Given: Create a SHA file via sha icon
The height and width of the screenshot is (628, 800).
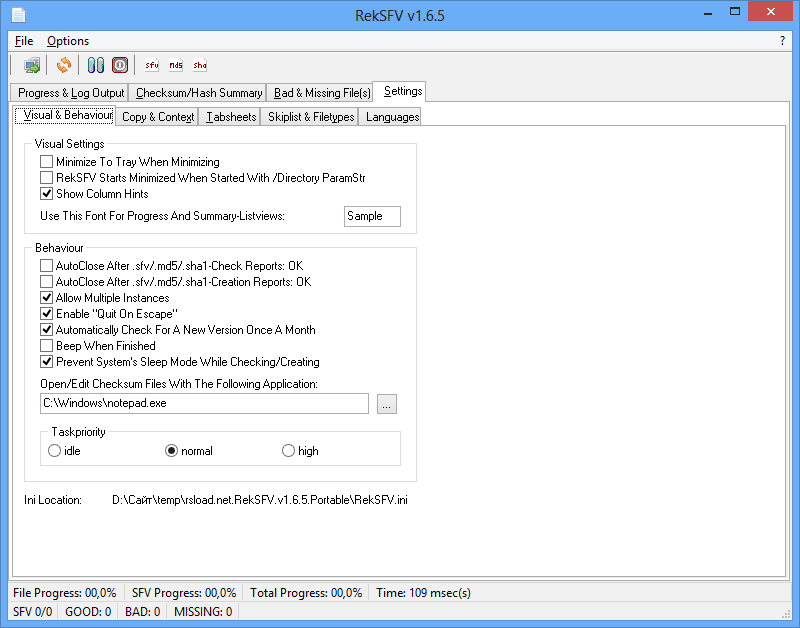Looking at the screenshot, I should (x=199, y=65).
